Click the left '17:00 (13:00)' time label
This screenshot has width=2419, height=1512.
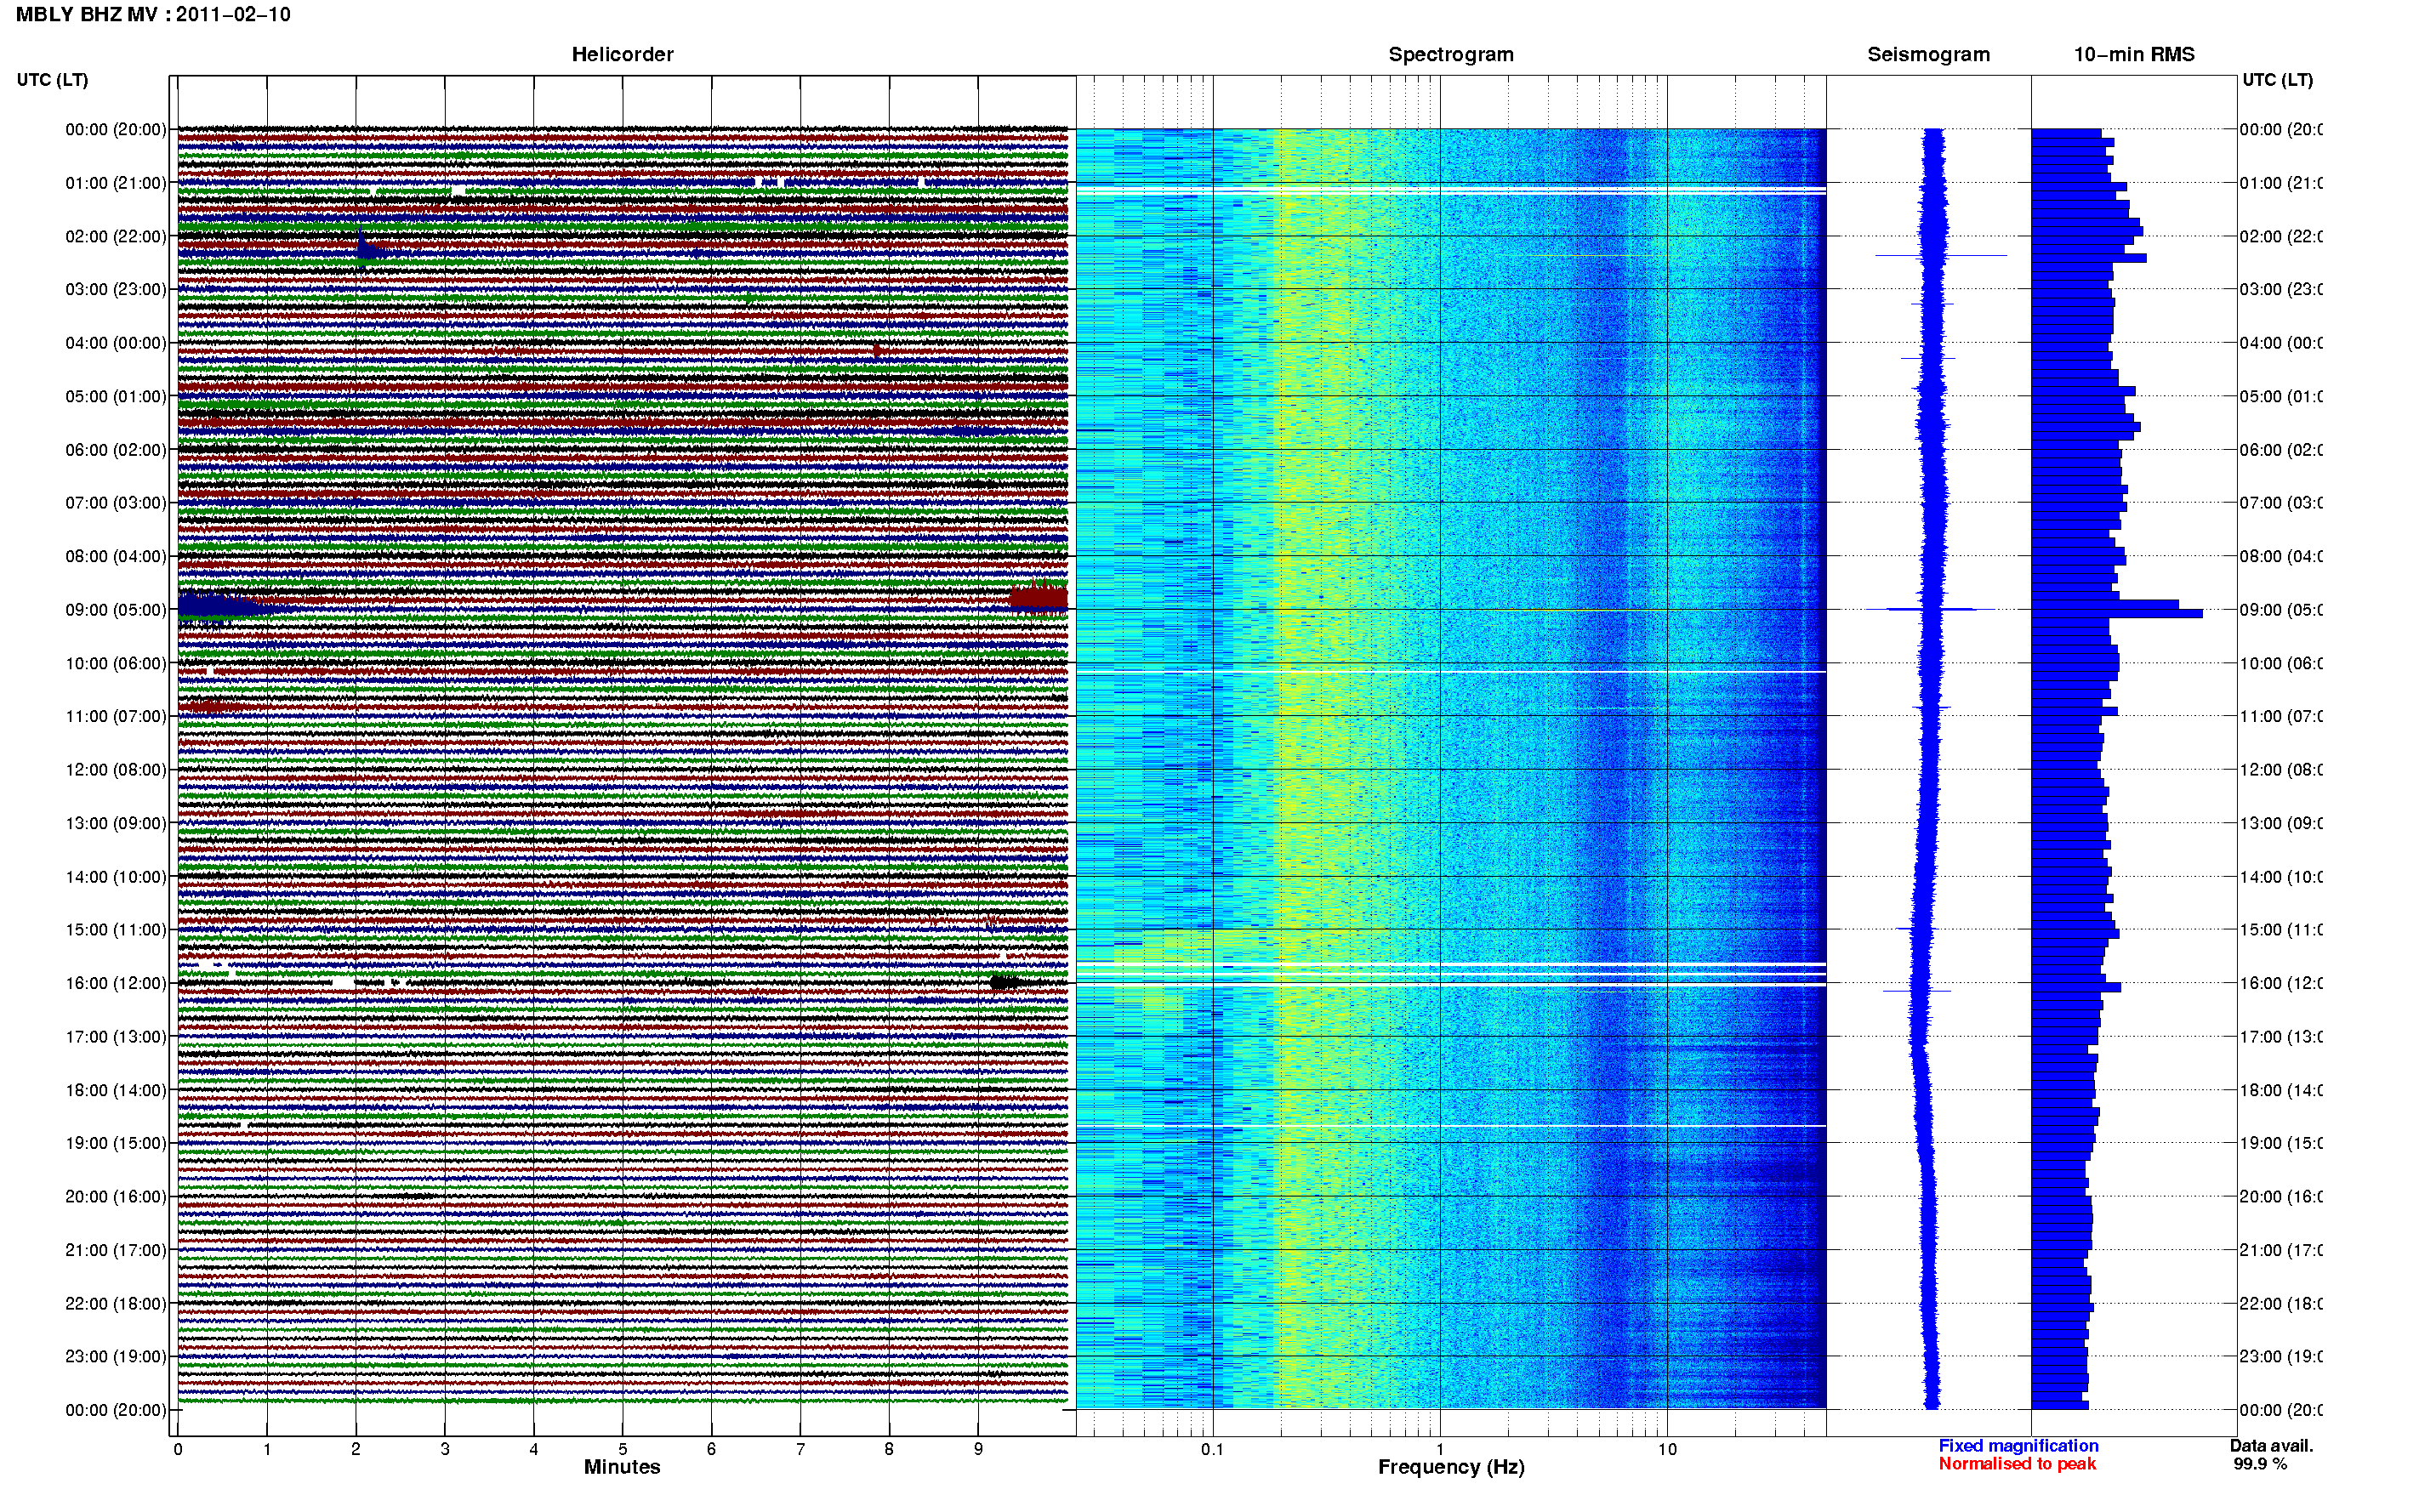(x=116, y=1037)
